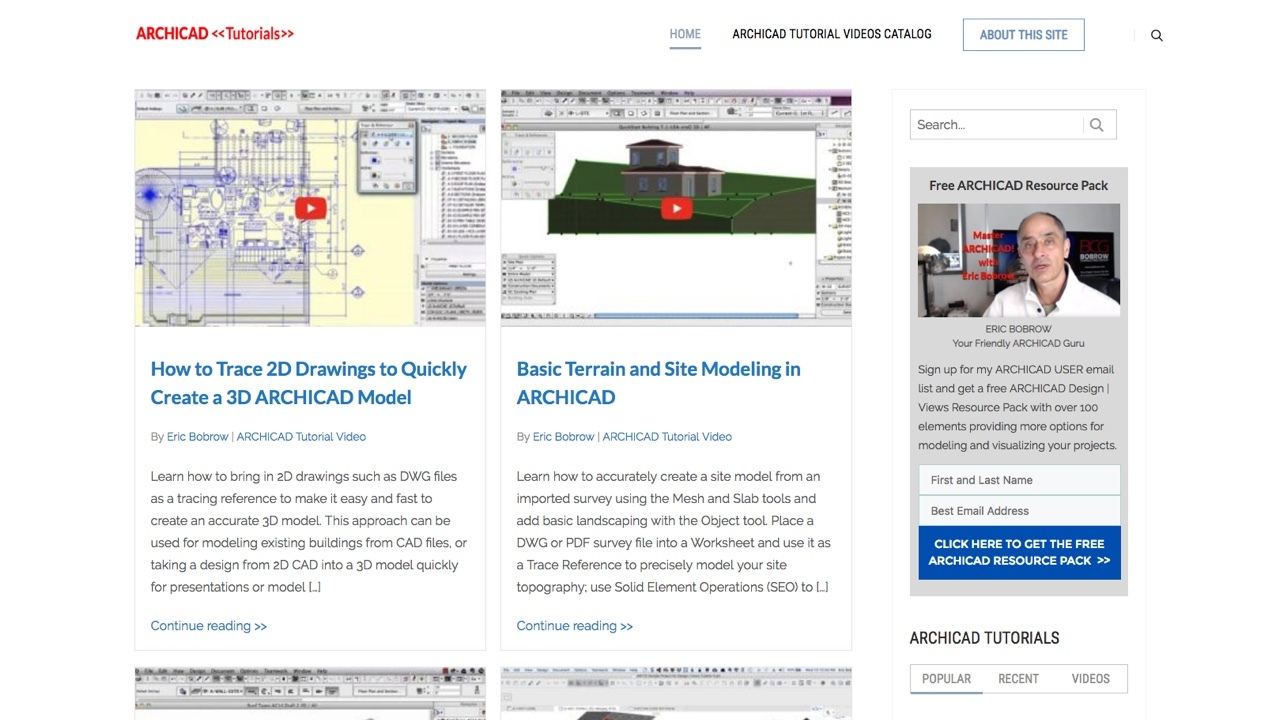Viewport: 1280px width, 720px height.
Task: Click 'Your Friendly ARCHICAD Guru' caption
Action: (x=1018, y=343)
